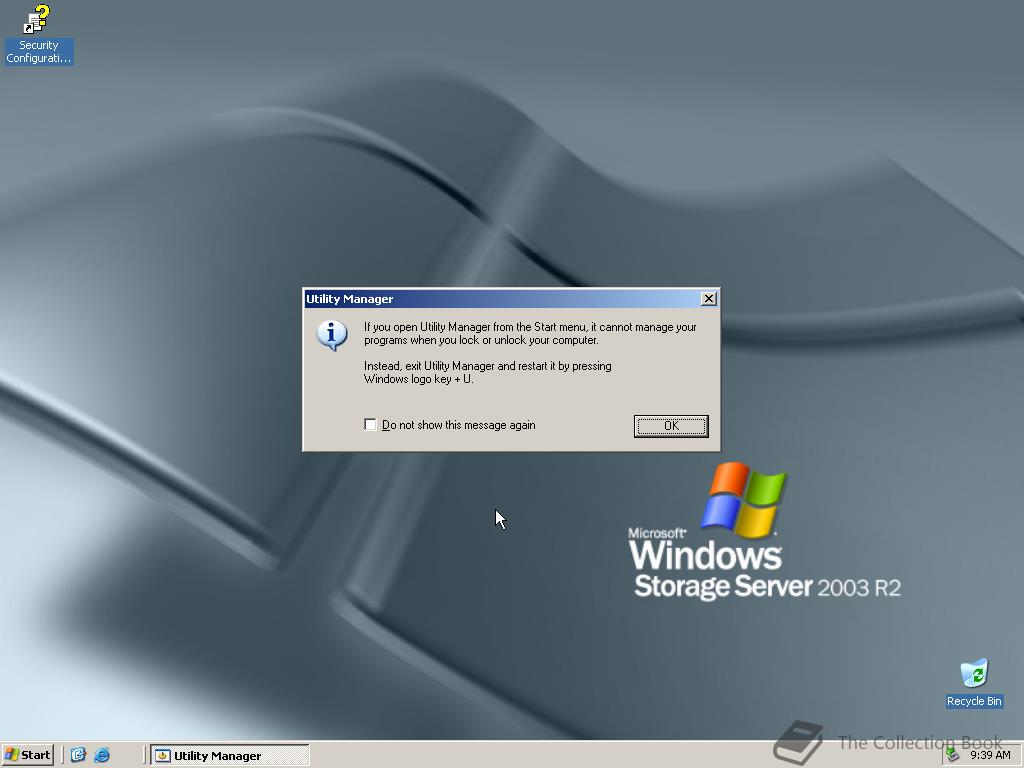The height and width of the screenshot is (768, 1024).
Task: Click the Show Desktop Quick Launch icon
Action: [78, 755]
